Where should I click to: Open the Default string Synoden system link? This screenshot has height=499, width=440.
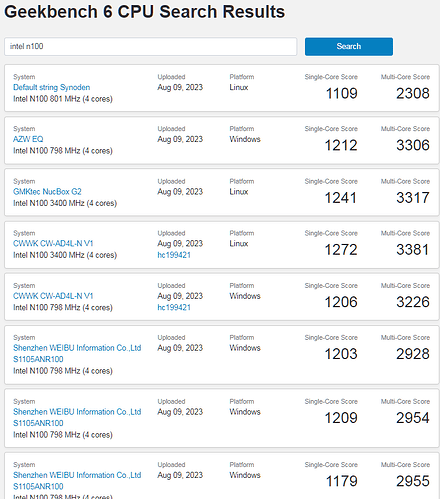(x=52, y=87)
